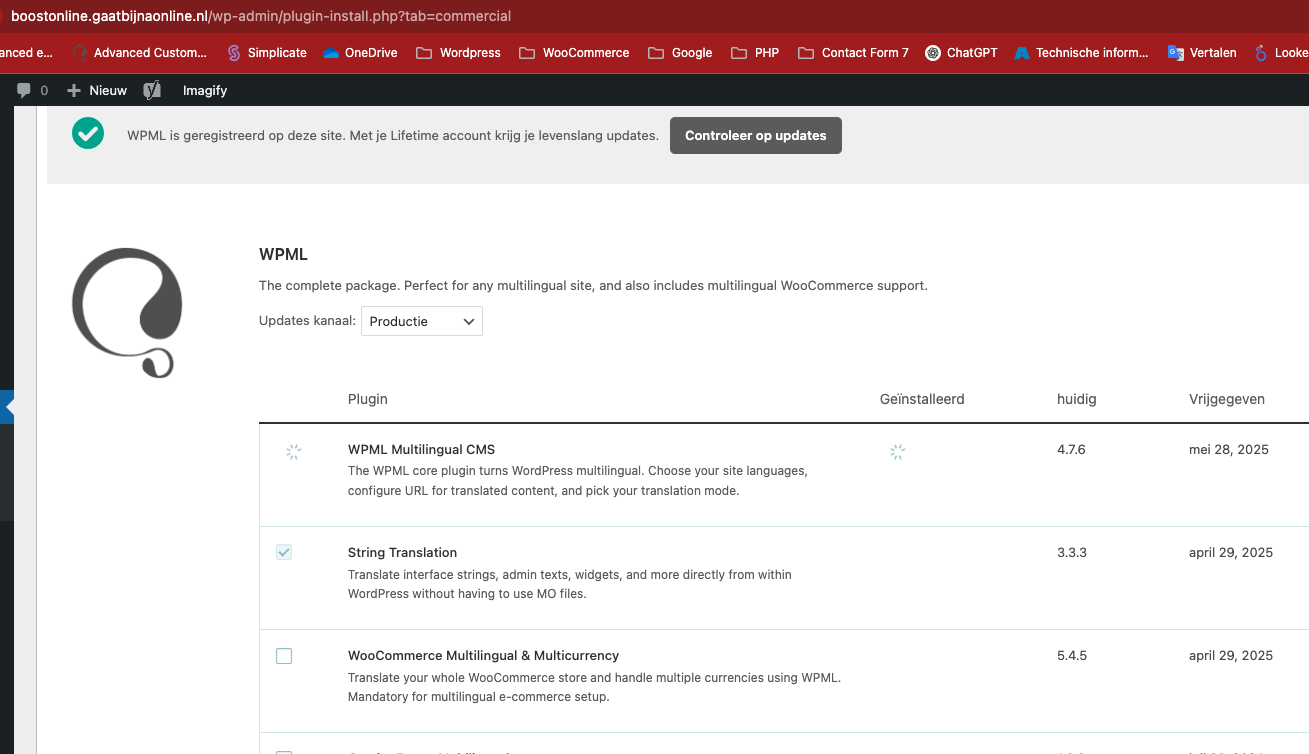Click the browser address bar URL

[261, 16]
